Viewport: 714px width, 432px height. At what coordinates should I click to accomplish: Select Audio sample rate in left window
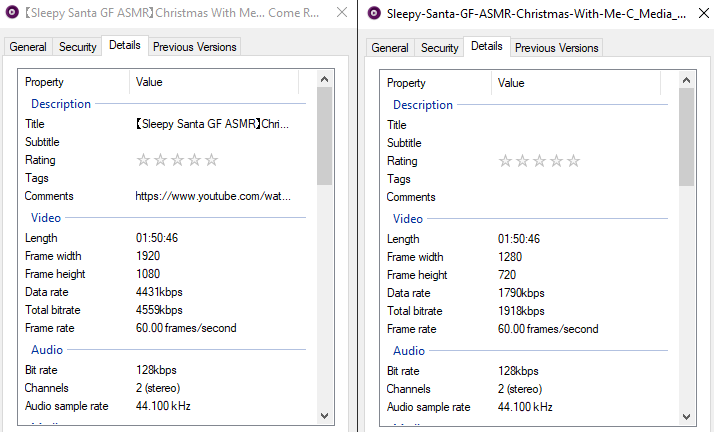pyautogui.click(x=163, y=406)
